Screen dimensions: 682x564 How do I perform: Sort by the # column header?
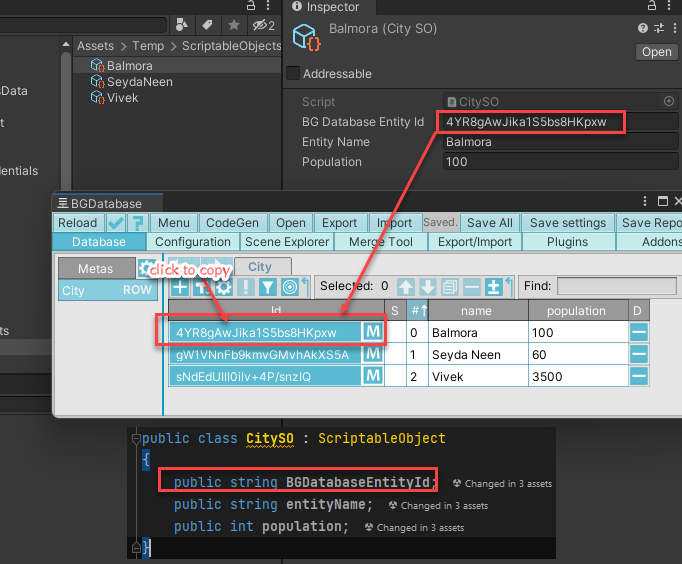(x=418, y=310)
